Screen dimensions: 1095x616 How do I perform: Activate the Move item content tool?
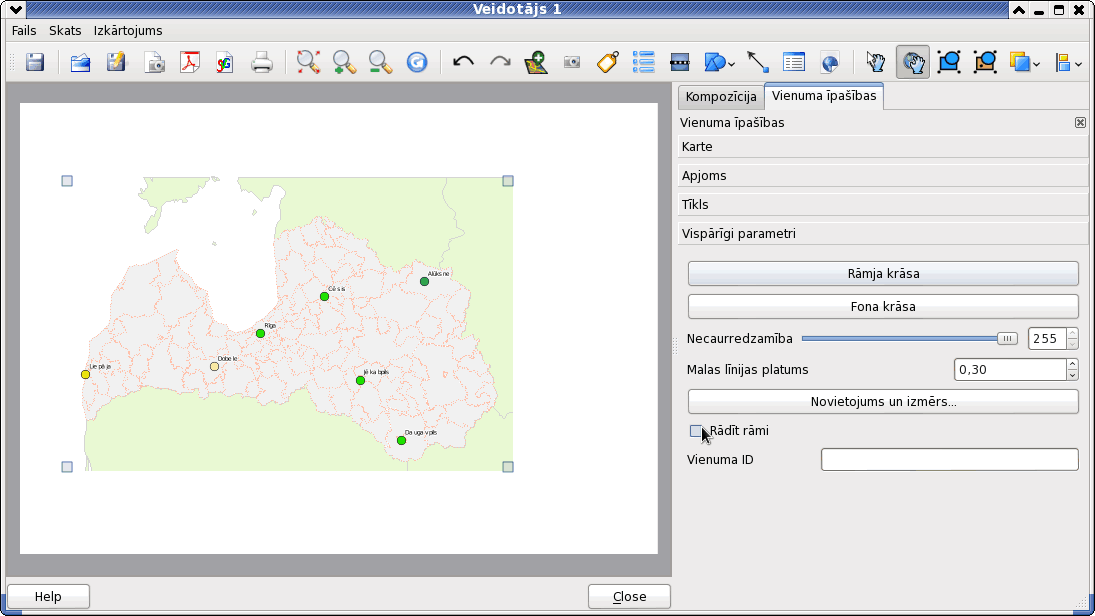pyautogui.click(x=913, y=62)
